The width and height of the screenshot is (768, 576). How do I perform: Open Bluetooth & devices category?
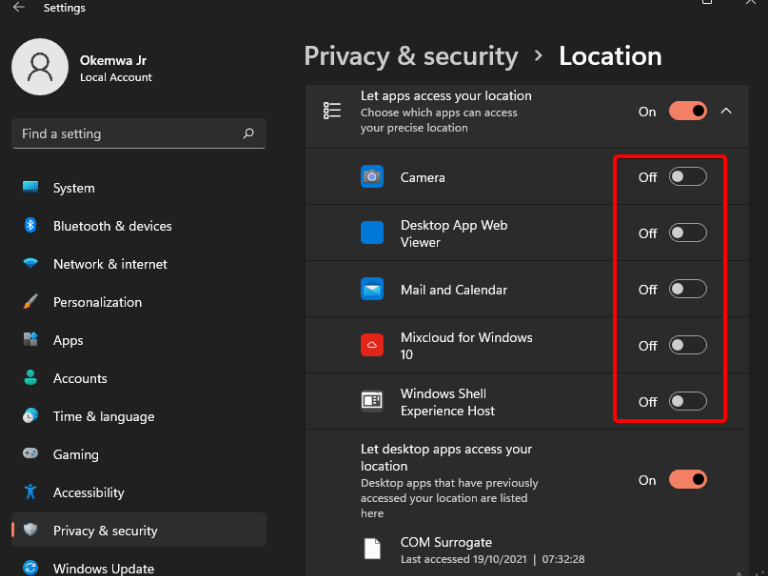pyautogui.click(x=139, y=226)
